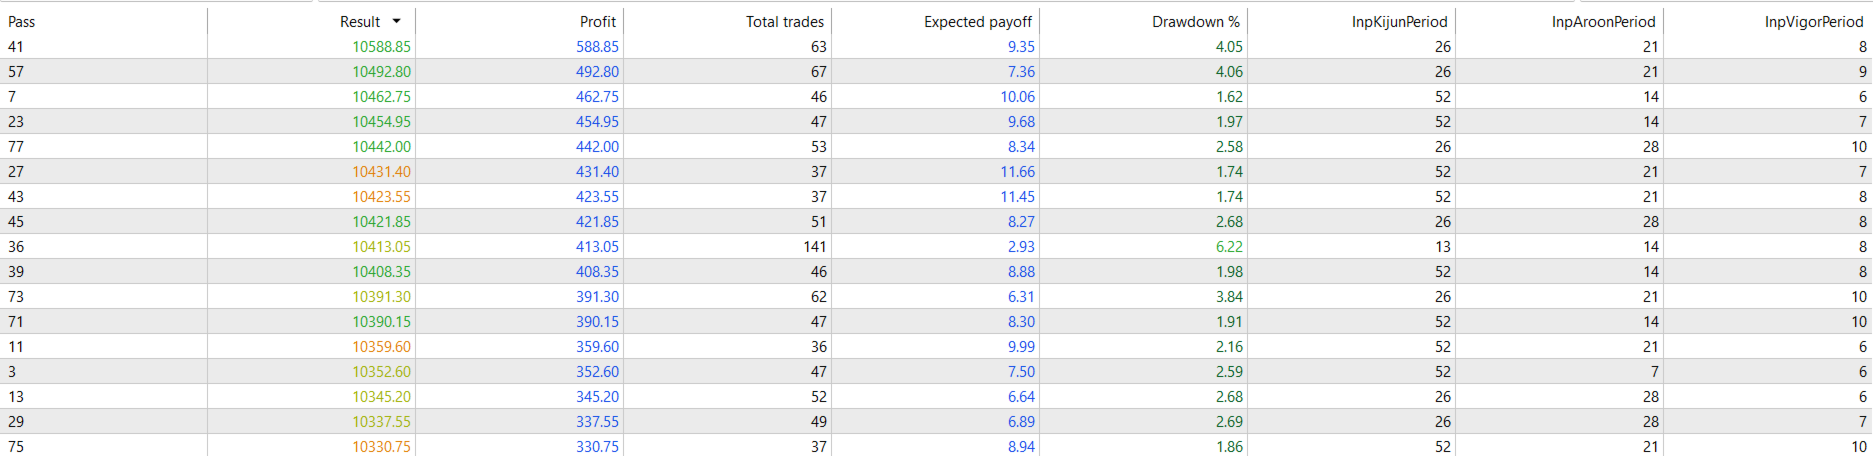Select the drawdown value 6.22
This screenshot has height=456, width=1873.
click(x=1229, y=246)
